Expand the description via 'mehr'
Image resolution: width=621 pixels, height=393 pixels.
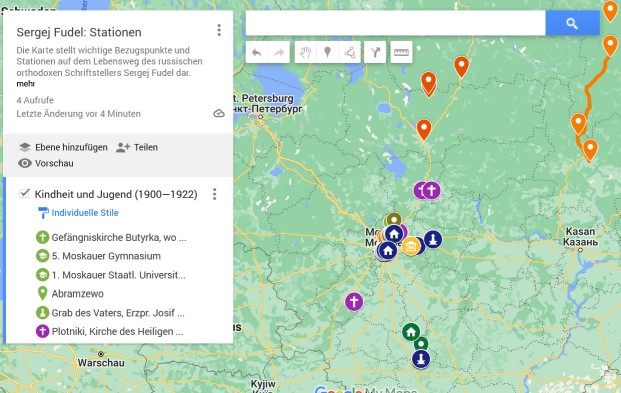point(26,84)
